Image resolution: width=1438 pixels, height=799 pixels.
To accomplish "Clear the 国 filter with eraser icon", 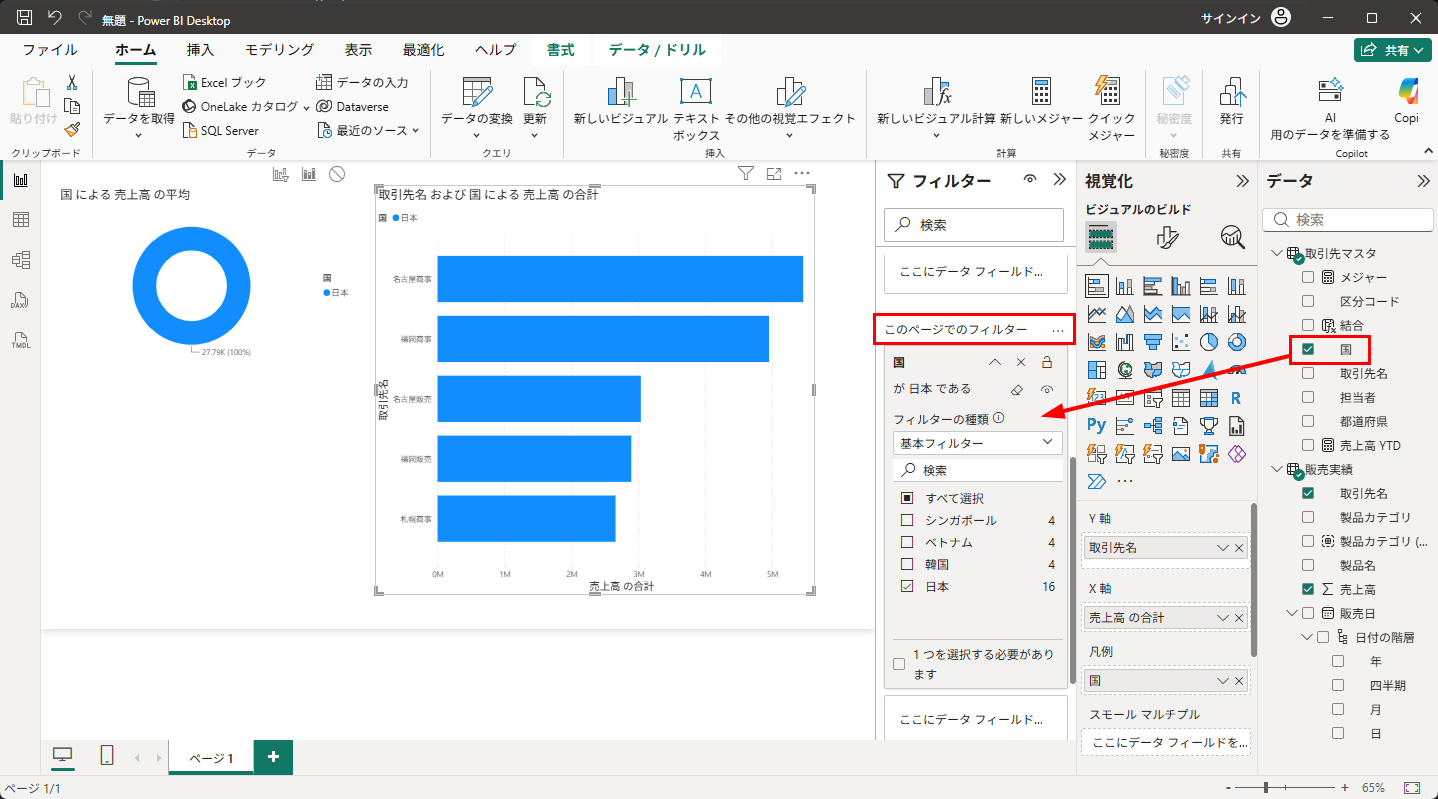I will 1017,389.
